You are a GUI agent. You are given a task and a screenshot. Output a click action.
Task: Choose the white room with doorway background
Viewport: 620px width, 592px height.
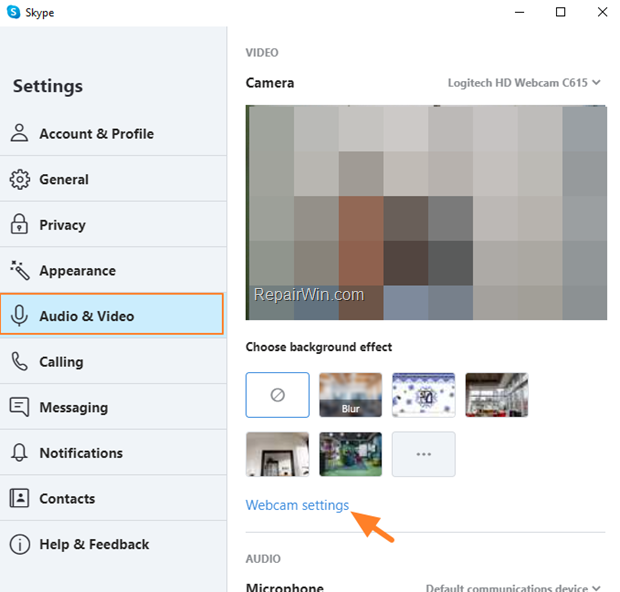tap(277, 454)
